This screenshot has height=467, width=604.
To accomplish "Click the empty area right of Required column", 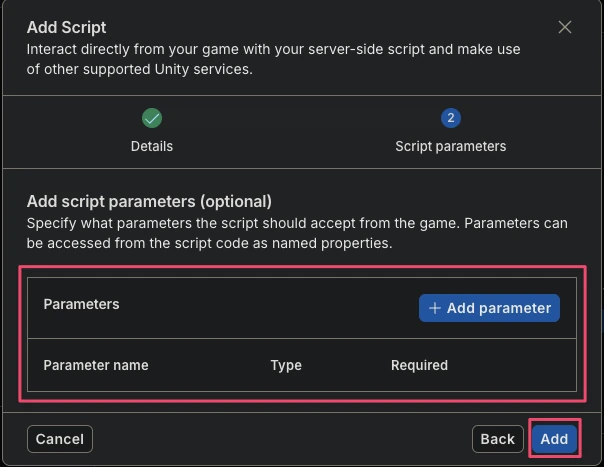I will [x=512, y=365].
